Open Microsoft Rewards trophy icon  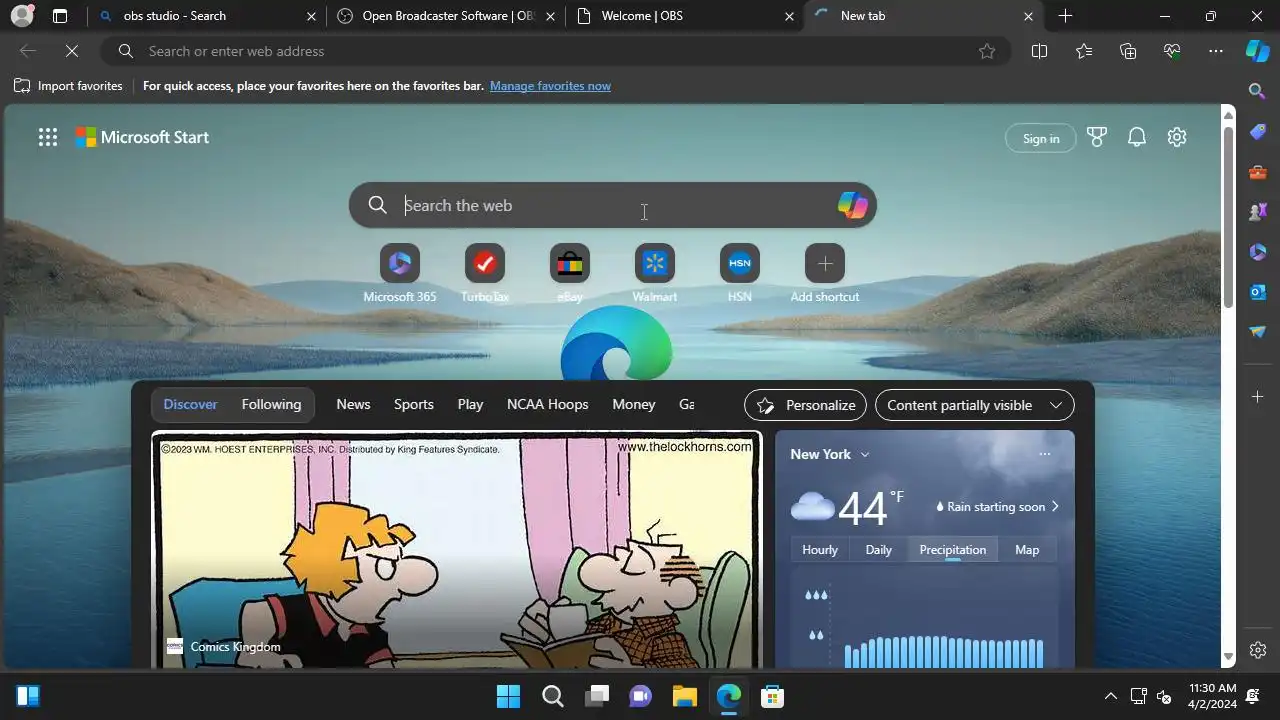[x=1097, y=138]
